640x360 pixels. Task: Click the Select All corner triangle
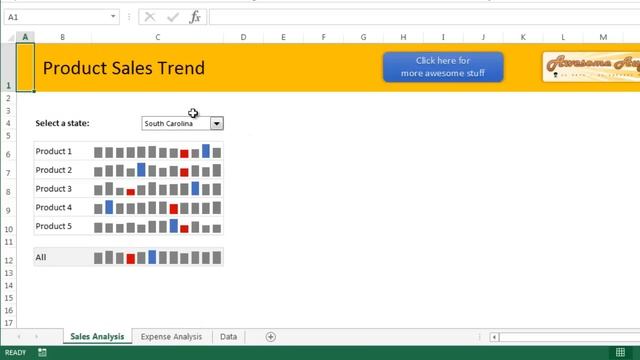click(11, 37)
